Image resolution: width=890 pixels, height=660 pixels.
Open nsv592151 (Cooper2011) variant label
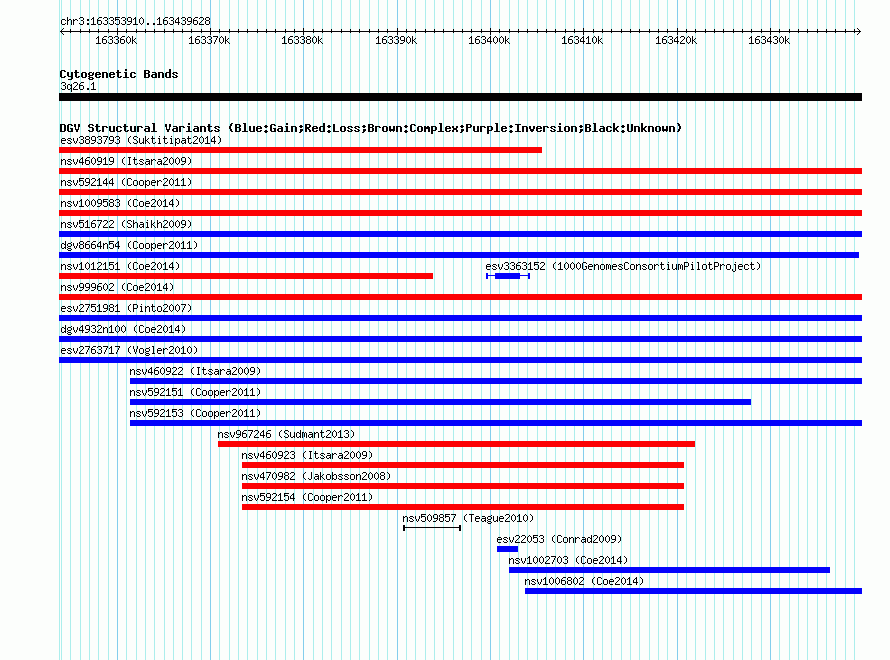click(x=195, y=392)
